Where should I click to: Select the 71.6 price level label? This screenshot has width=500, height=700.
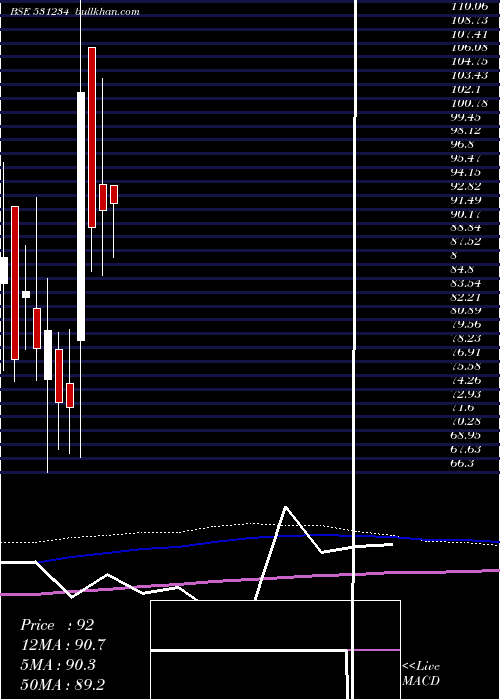[x=462, y=408]
